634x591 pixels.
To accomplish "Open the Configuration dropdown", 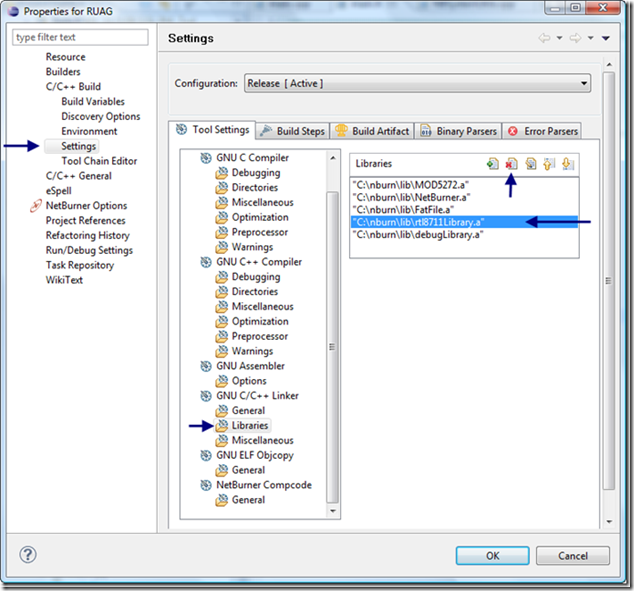I will [417, 83].
